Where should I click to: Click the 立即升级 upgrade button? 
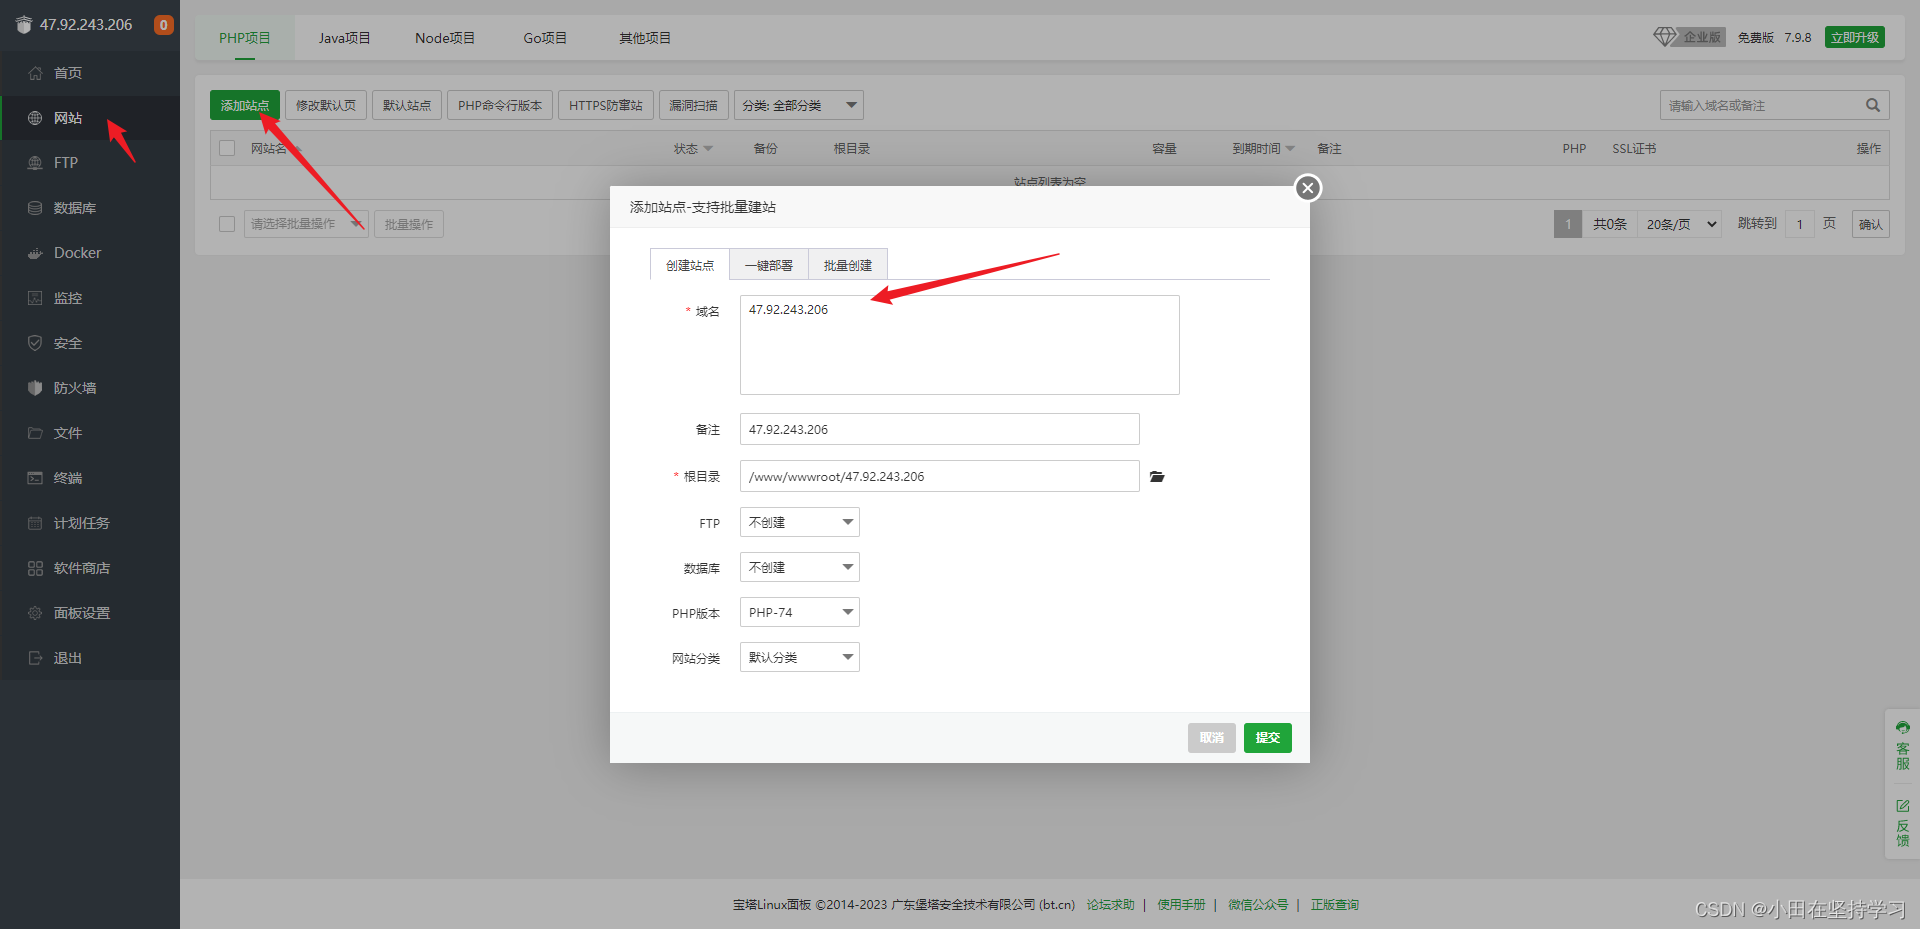point(1855,37)
